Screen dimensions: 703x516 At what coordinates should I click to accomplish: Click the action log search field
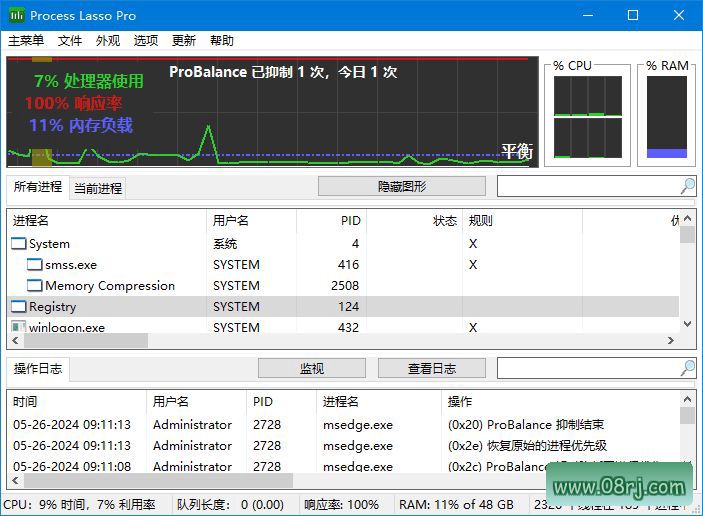[588, 368]
